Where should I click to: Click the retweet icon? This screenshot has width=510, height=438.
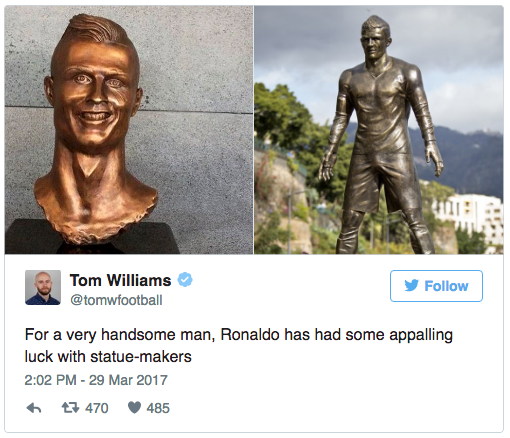[x=70, y=408]
